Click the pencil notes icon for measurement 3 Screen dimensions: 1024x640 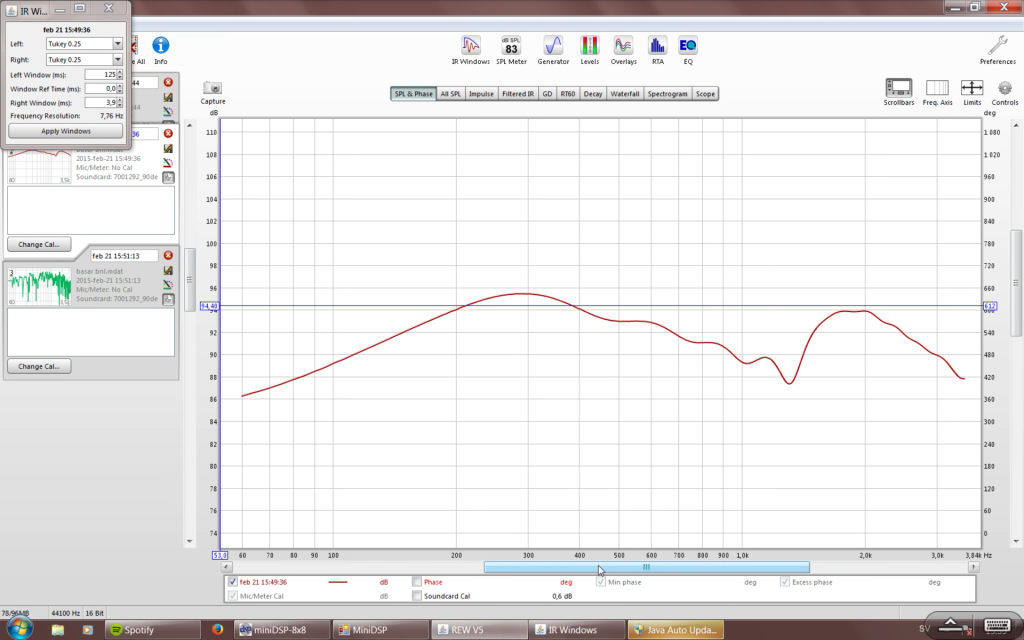pos(168,270)
